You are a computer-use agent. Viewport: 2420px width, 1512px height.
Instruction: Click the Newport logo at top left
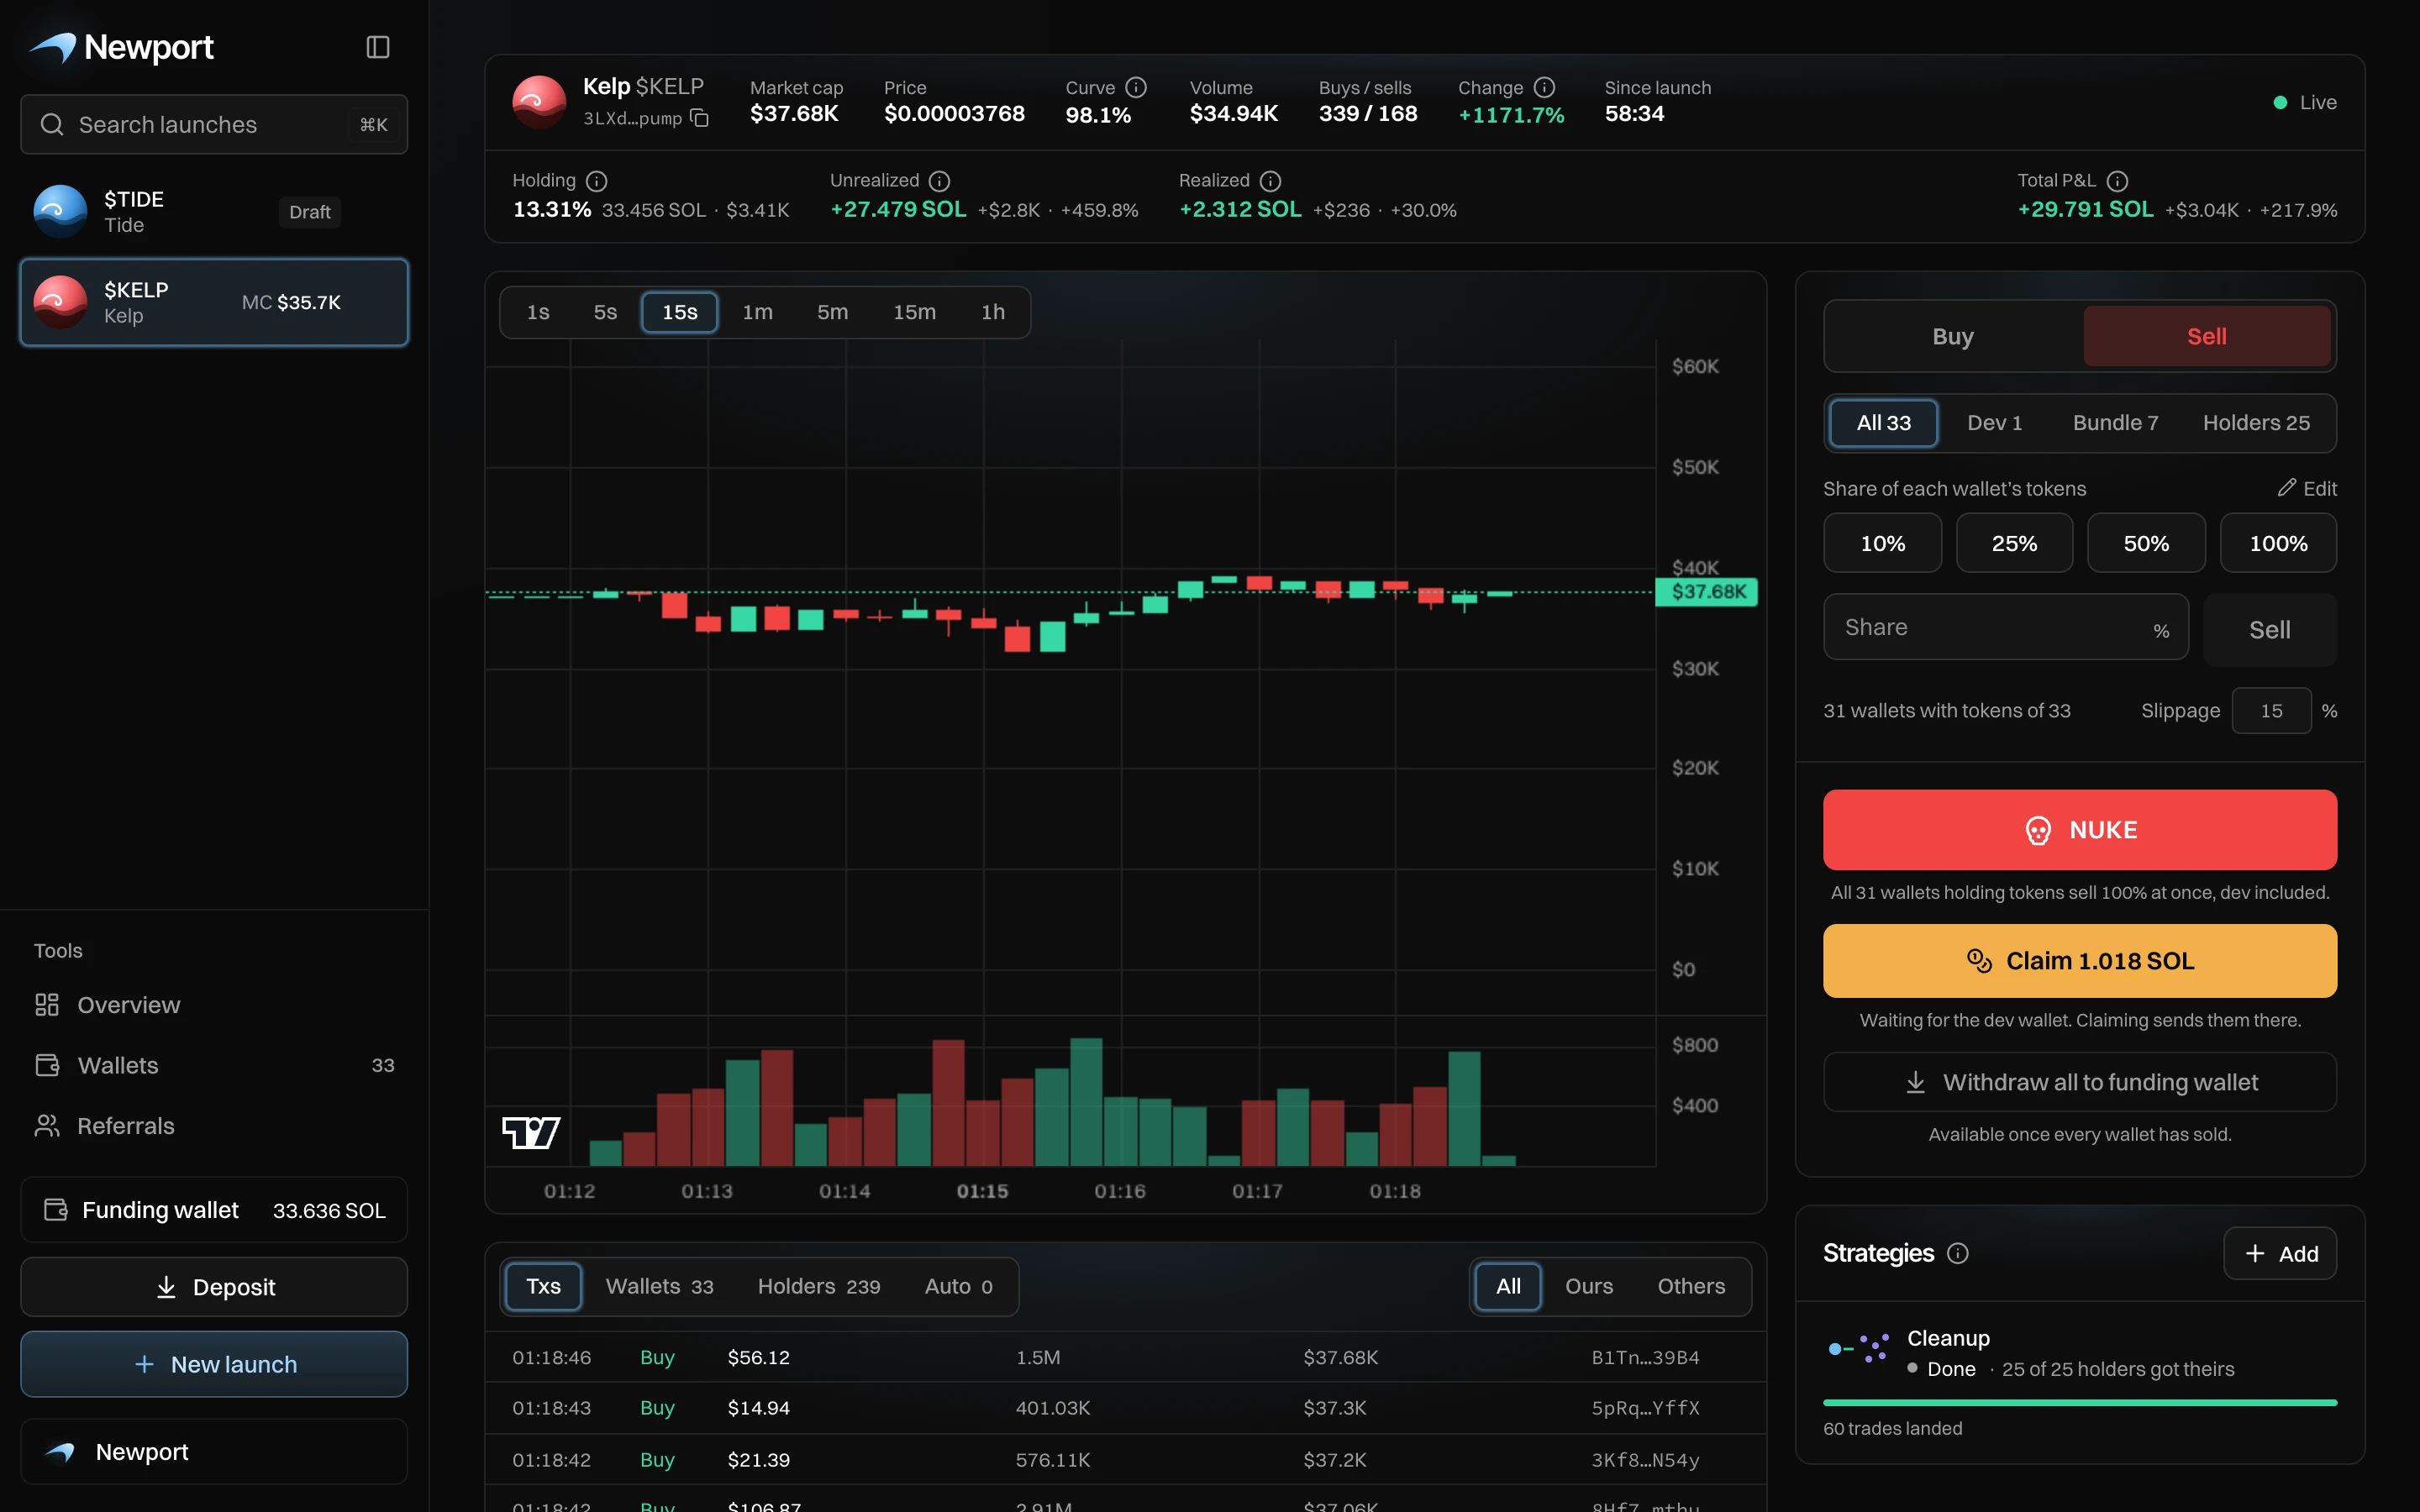pos(121,47)
